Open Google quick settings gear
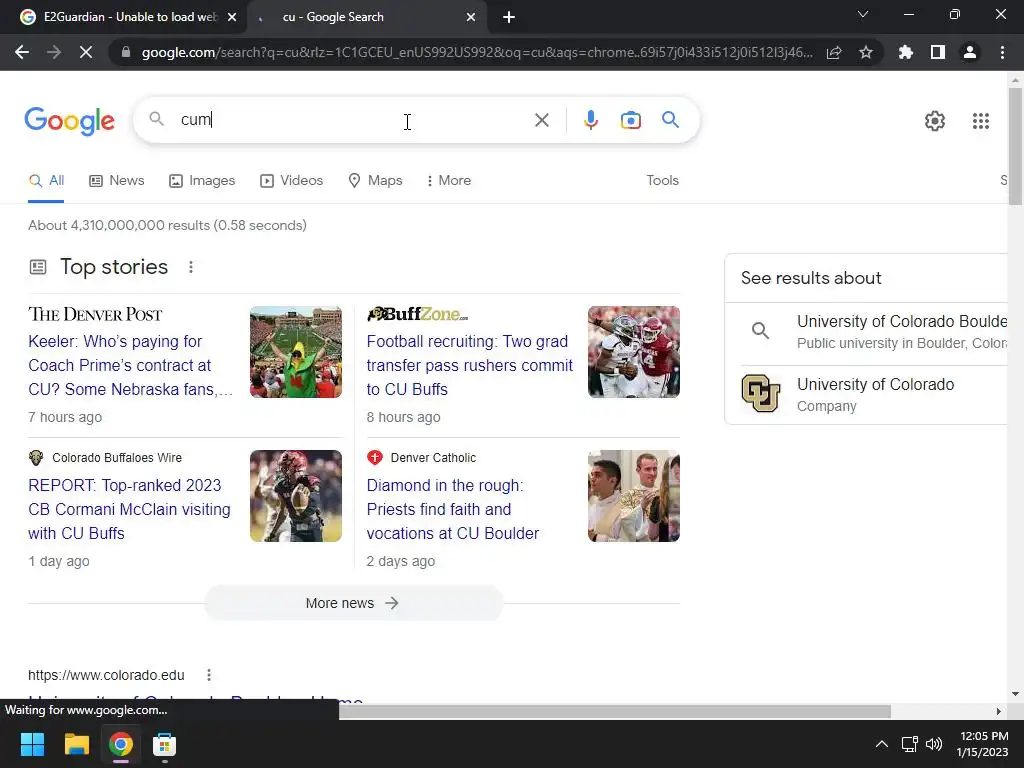Screen dimensions: 1024x768 click(935, 121)
